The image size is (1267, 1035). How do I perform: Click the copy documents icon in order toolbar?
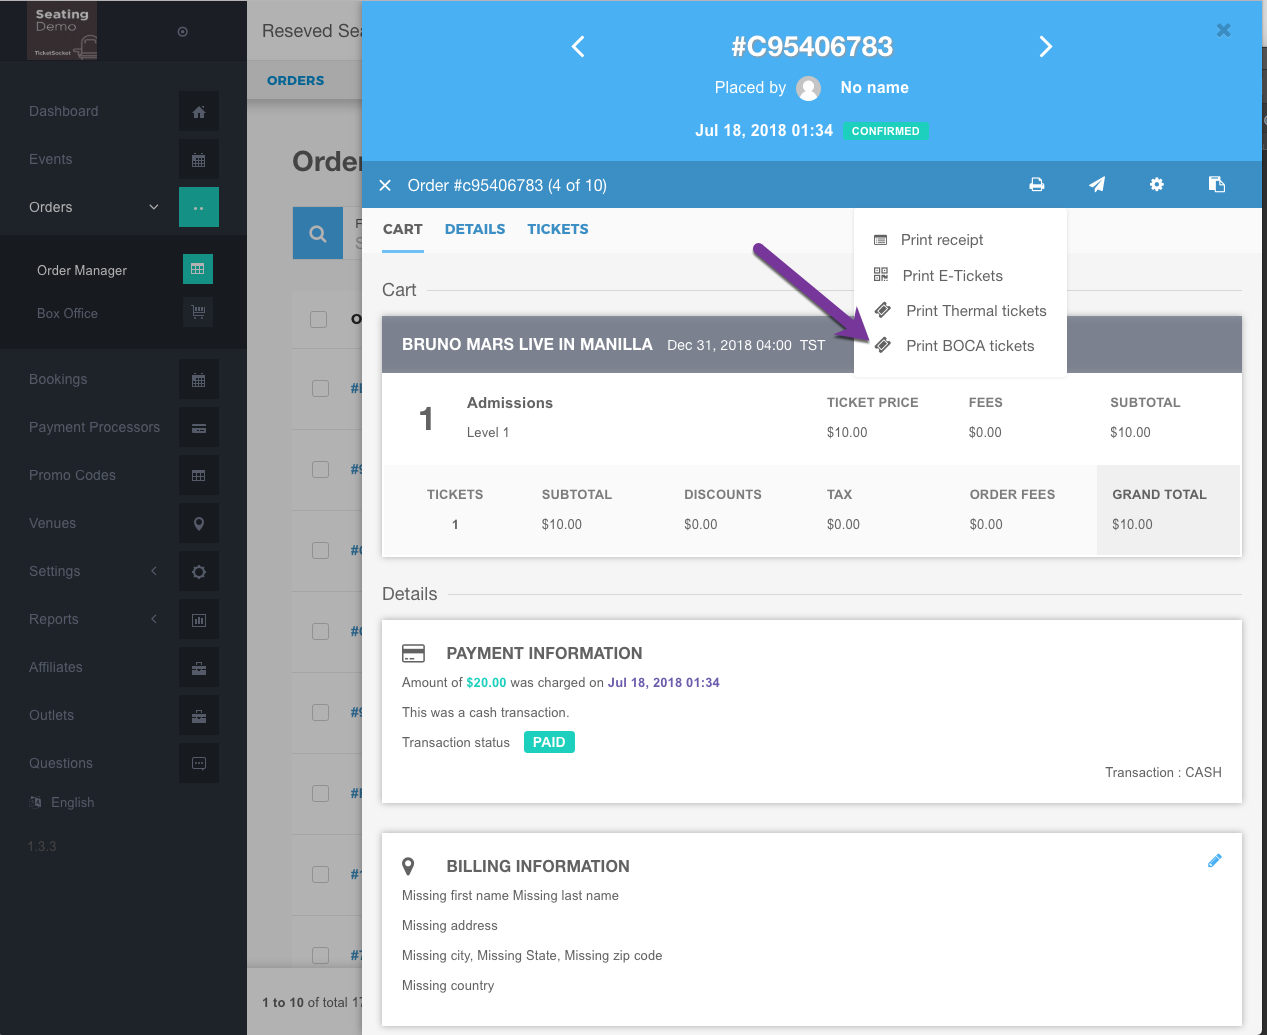(x=1217, y=185)
